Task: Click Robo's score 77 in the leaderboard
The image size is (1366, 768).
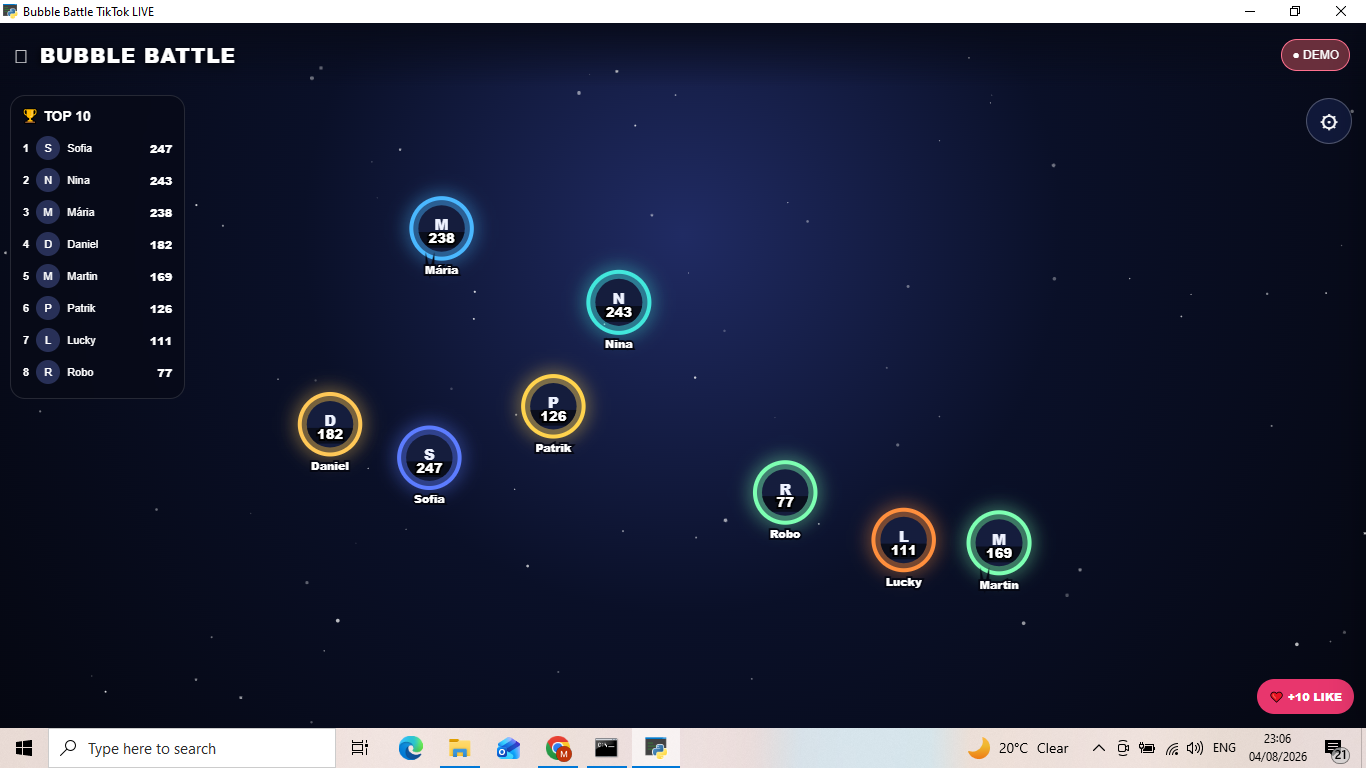Action: pyautogui.click(x=165, y=373)
